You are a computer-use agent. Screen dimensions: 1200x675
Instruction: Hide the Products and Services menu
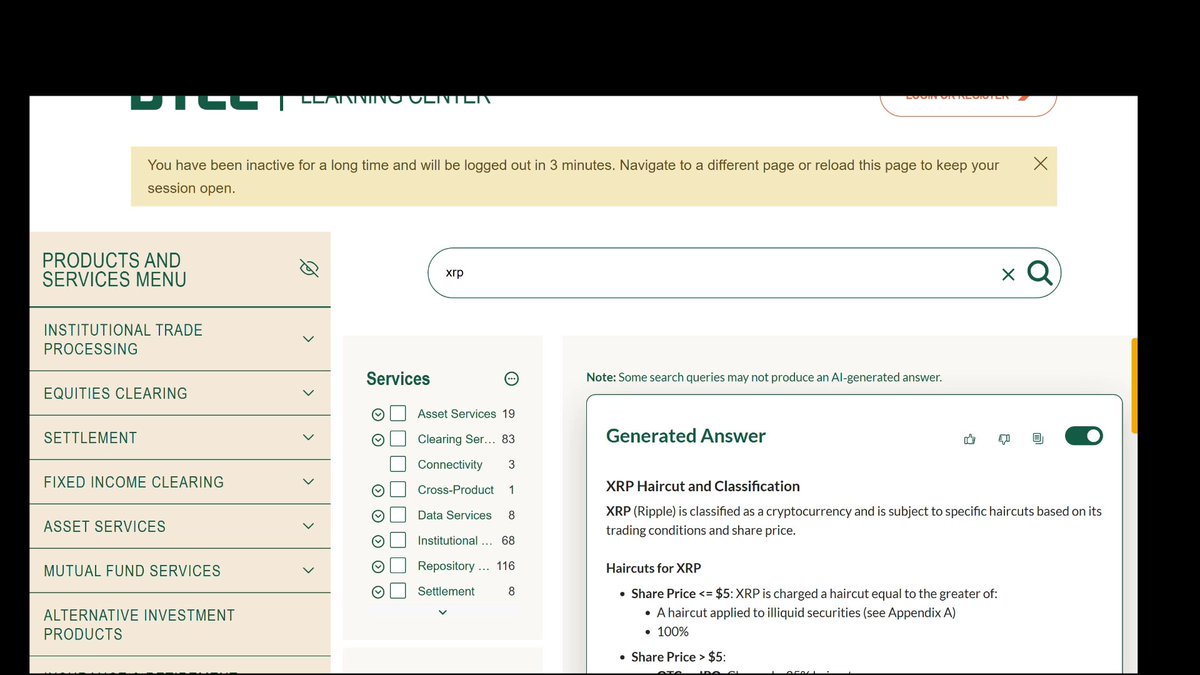(x=309, y=268)
